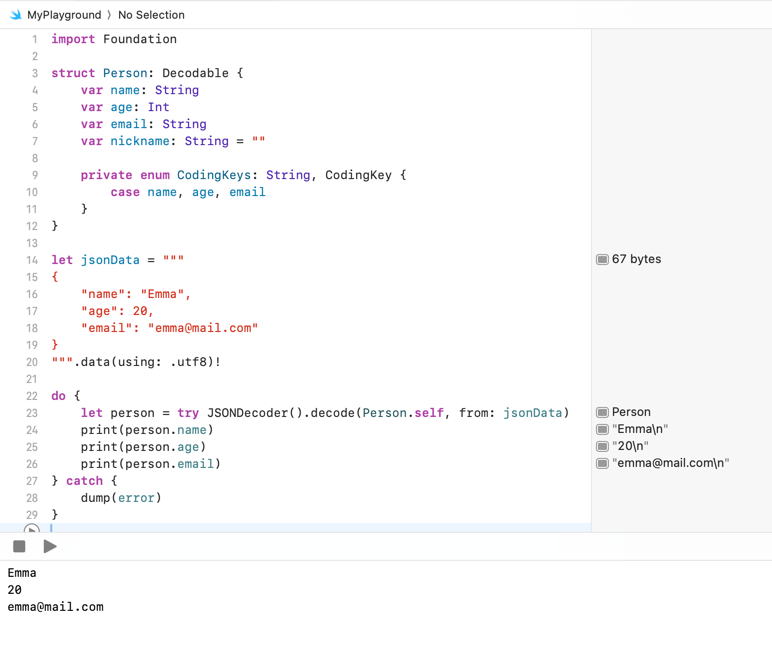Screen dimensions: 772x646
Task: Run the playground with the play button
Action: pyautogui.click(x=50, y=546)
